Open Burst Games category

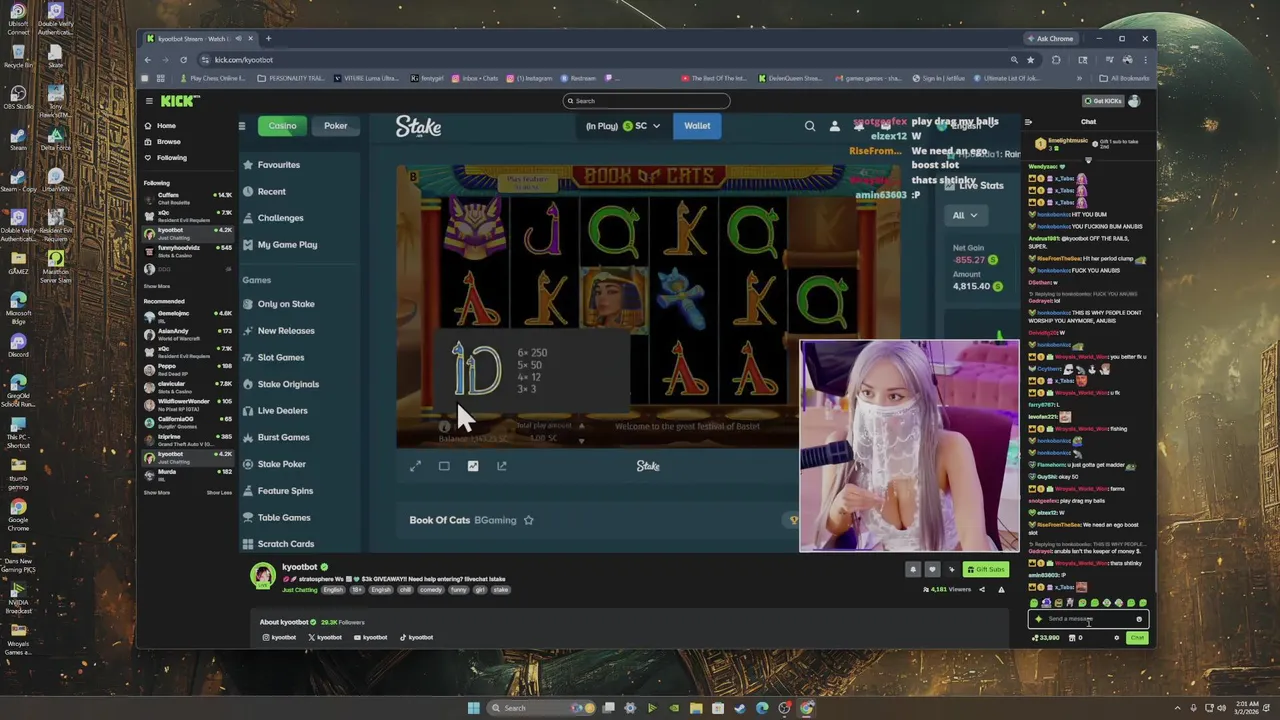click(284, 438)
